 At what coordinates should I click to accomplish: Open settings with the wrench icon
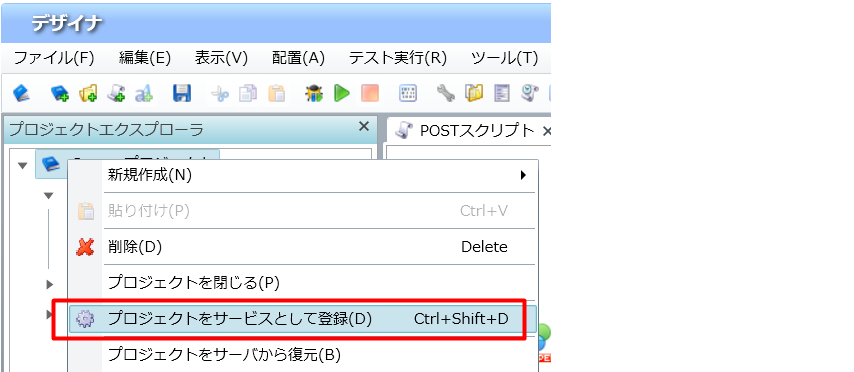click(446, 93)
